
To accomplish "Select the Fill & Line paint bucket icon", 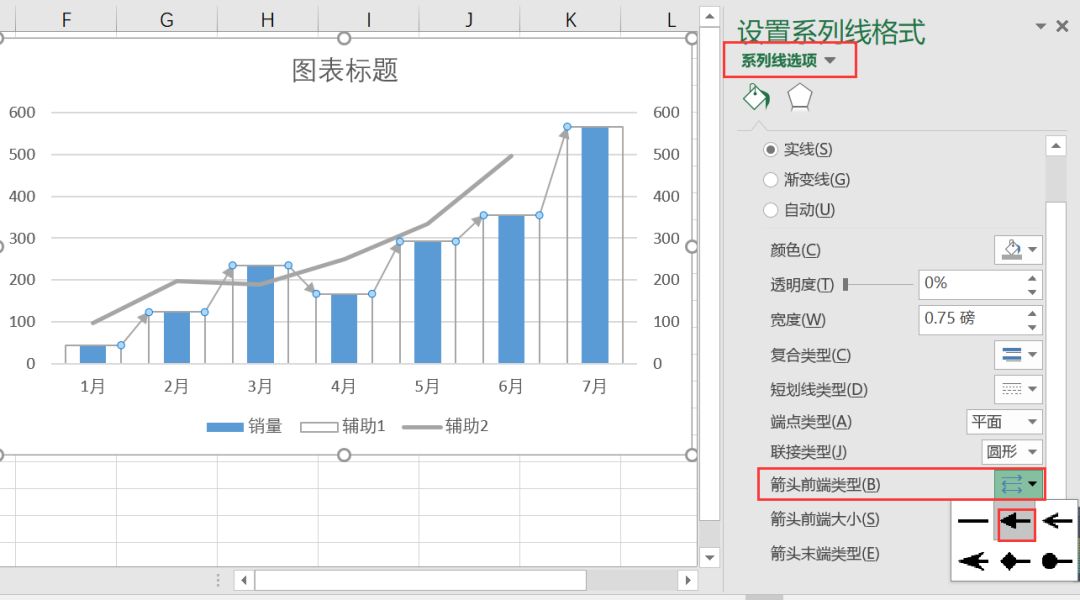I will (x=757, y=96).
